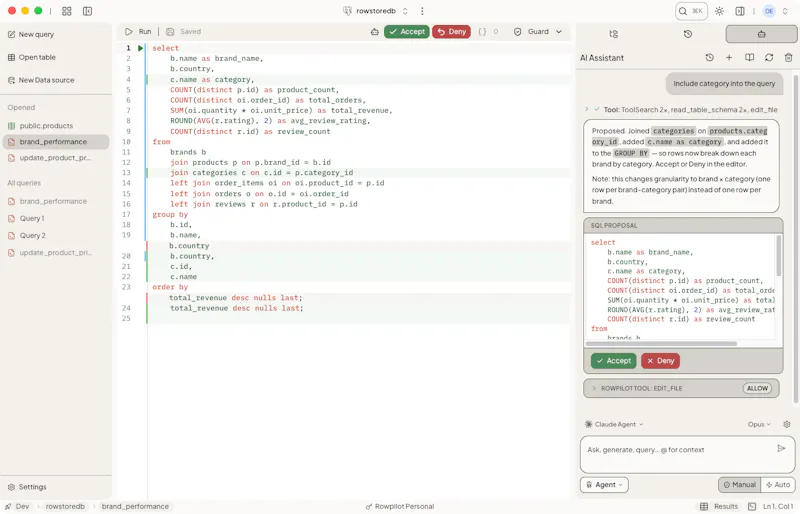Screen dimensions: 800x514
Task: Open the grid dashboard icon in title bar
Action: (66, 11)
